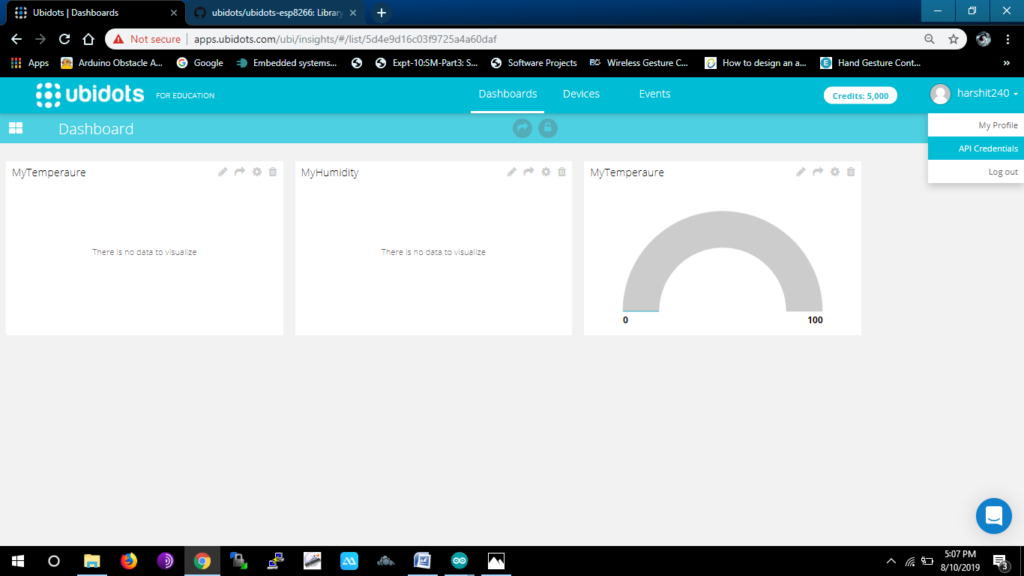1024x576 pixels.
Task: Click the user avatar icon
Action: pyautogui.click(x=940, y=94)
